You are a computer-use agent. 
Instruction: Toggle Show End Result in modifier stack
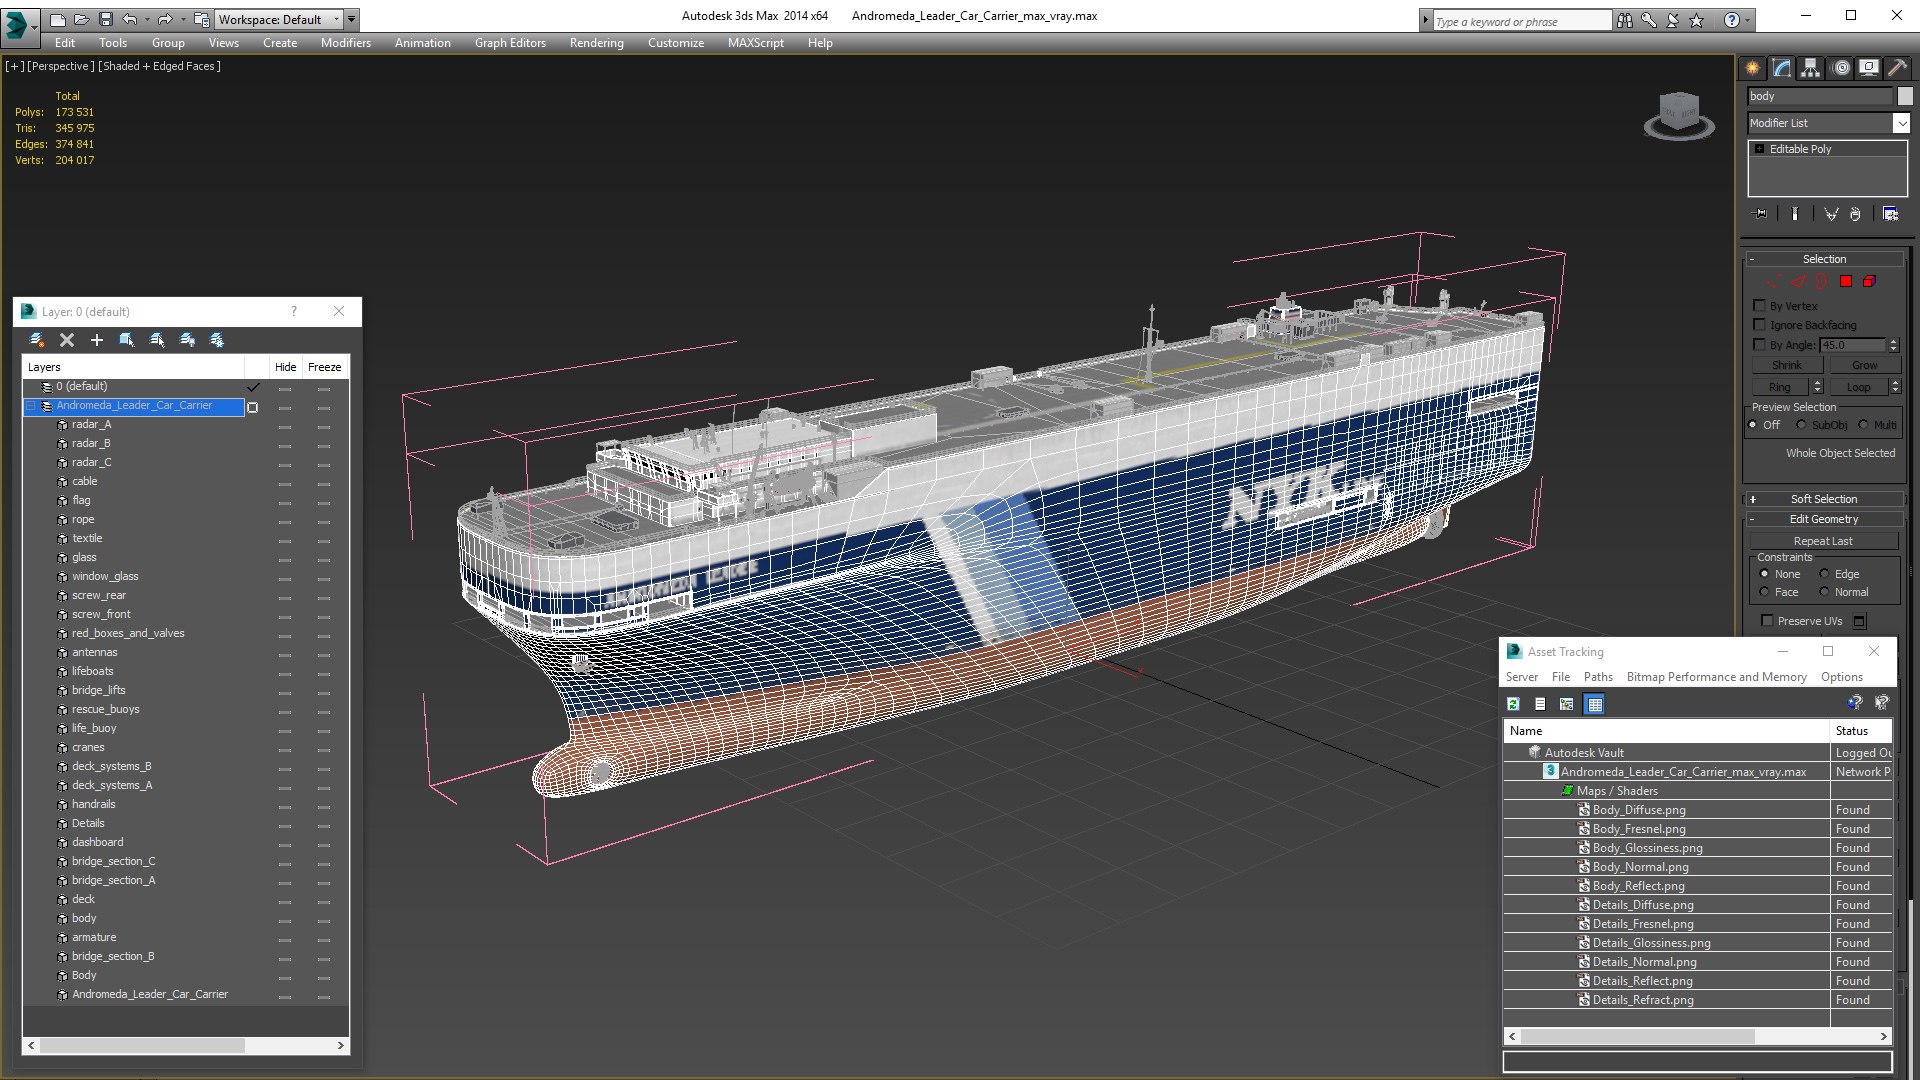[1795, 214]
